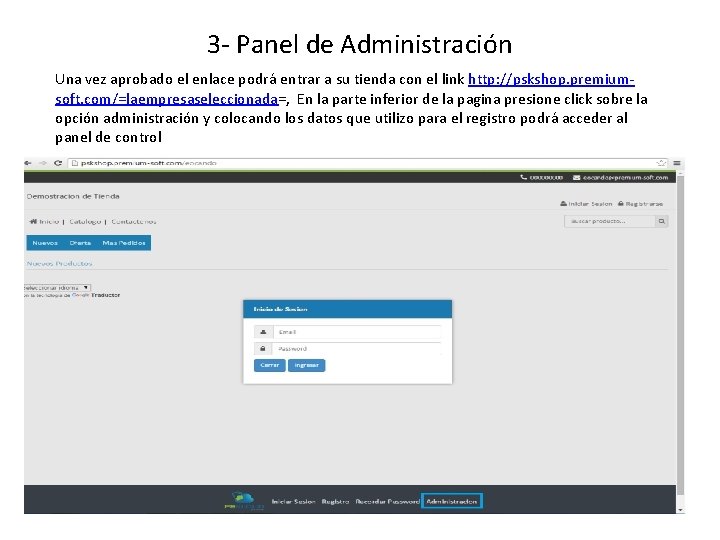Click the scrollbar down arrow
The width and height of the screenshot is (720, 540).
point(681,510)
